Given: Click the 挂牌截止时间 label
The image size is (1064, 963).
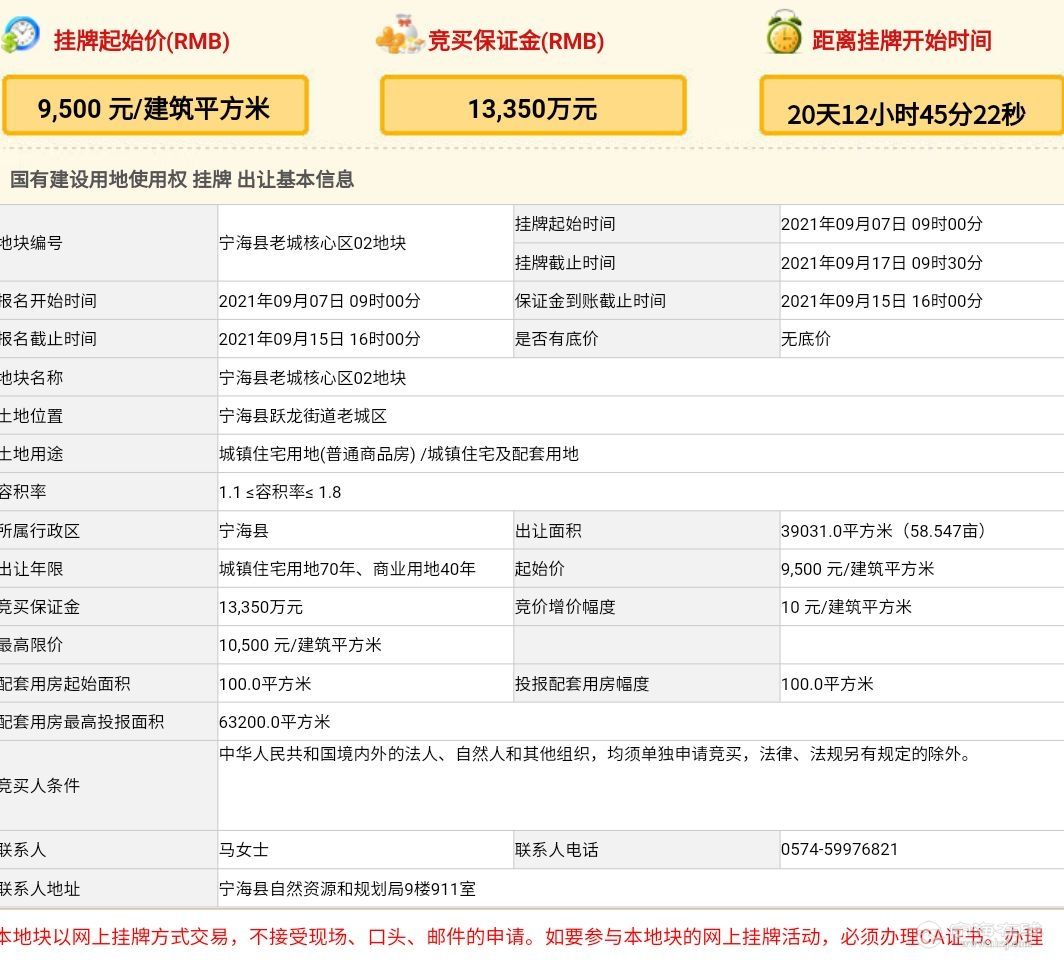Looking at the screenshot, I should pyautogui.click(x=565, y=263).
